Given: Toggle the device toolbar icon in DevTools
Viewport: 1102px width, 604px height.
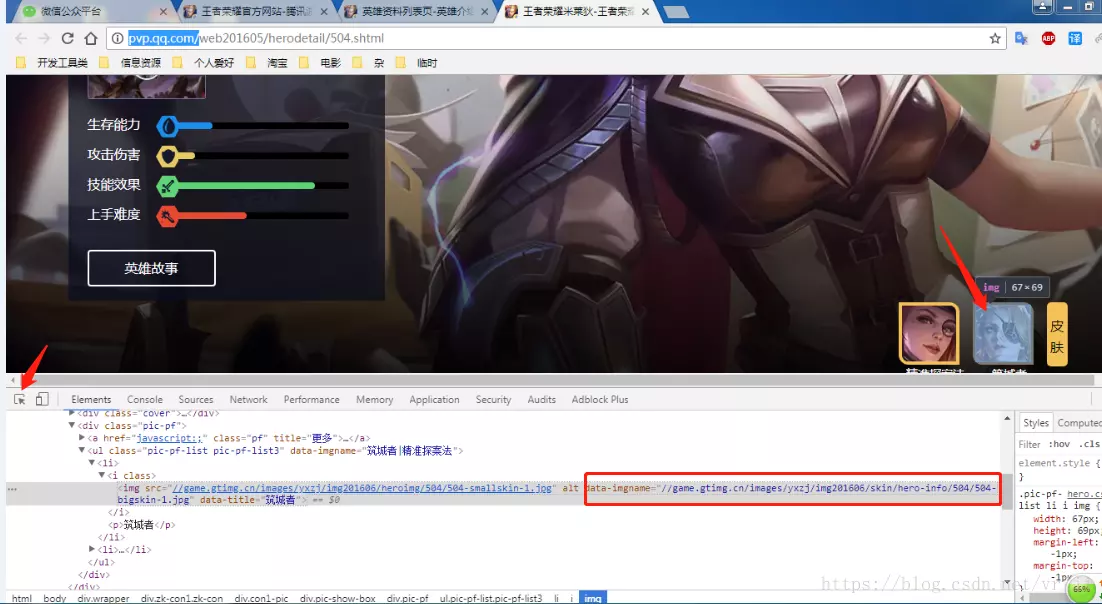Looking at the screenshot, I should click(x=42, y=399).
